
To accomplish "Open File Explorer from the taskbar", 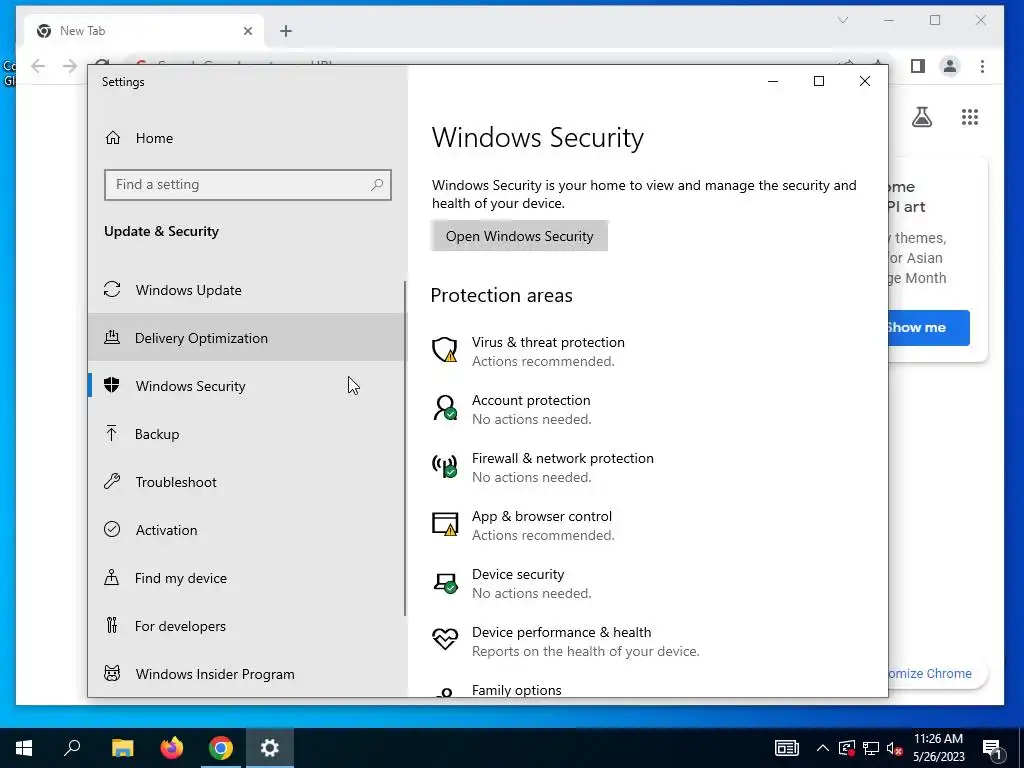I will (122, 748).
